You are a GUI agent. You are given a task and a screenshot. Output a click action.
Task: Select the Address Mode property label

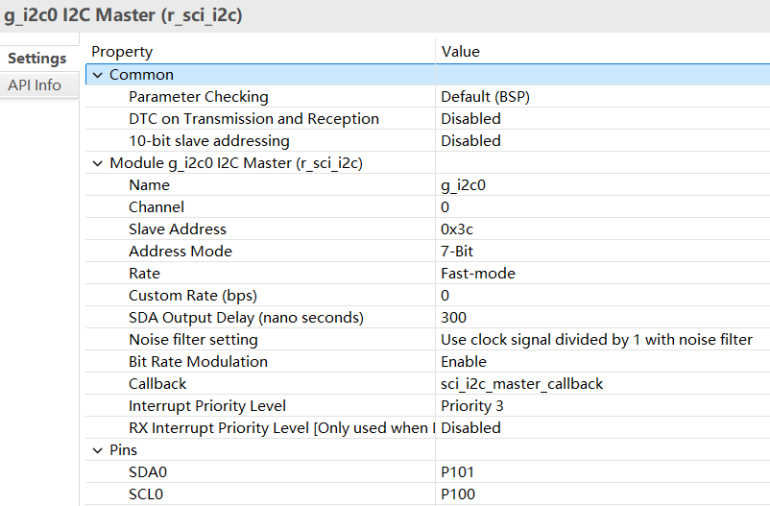(180, 252)
